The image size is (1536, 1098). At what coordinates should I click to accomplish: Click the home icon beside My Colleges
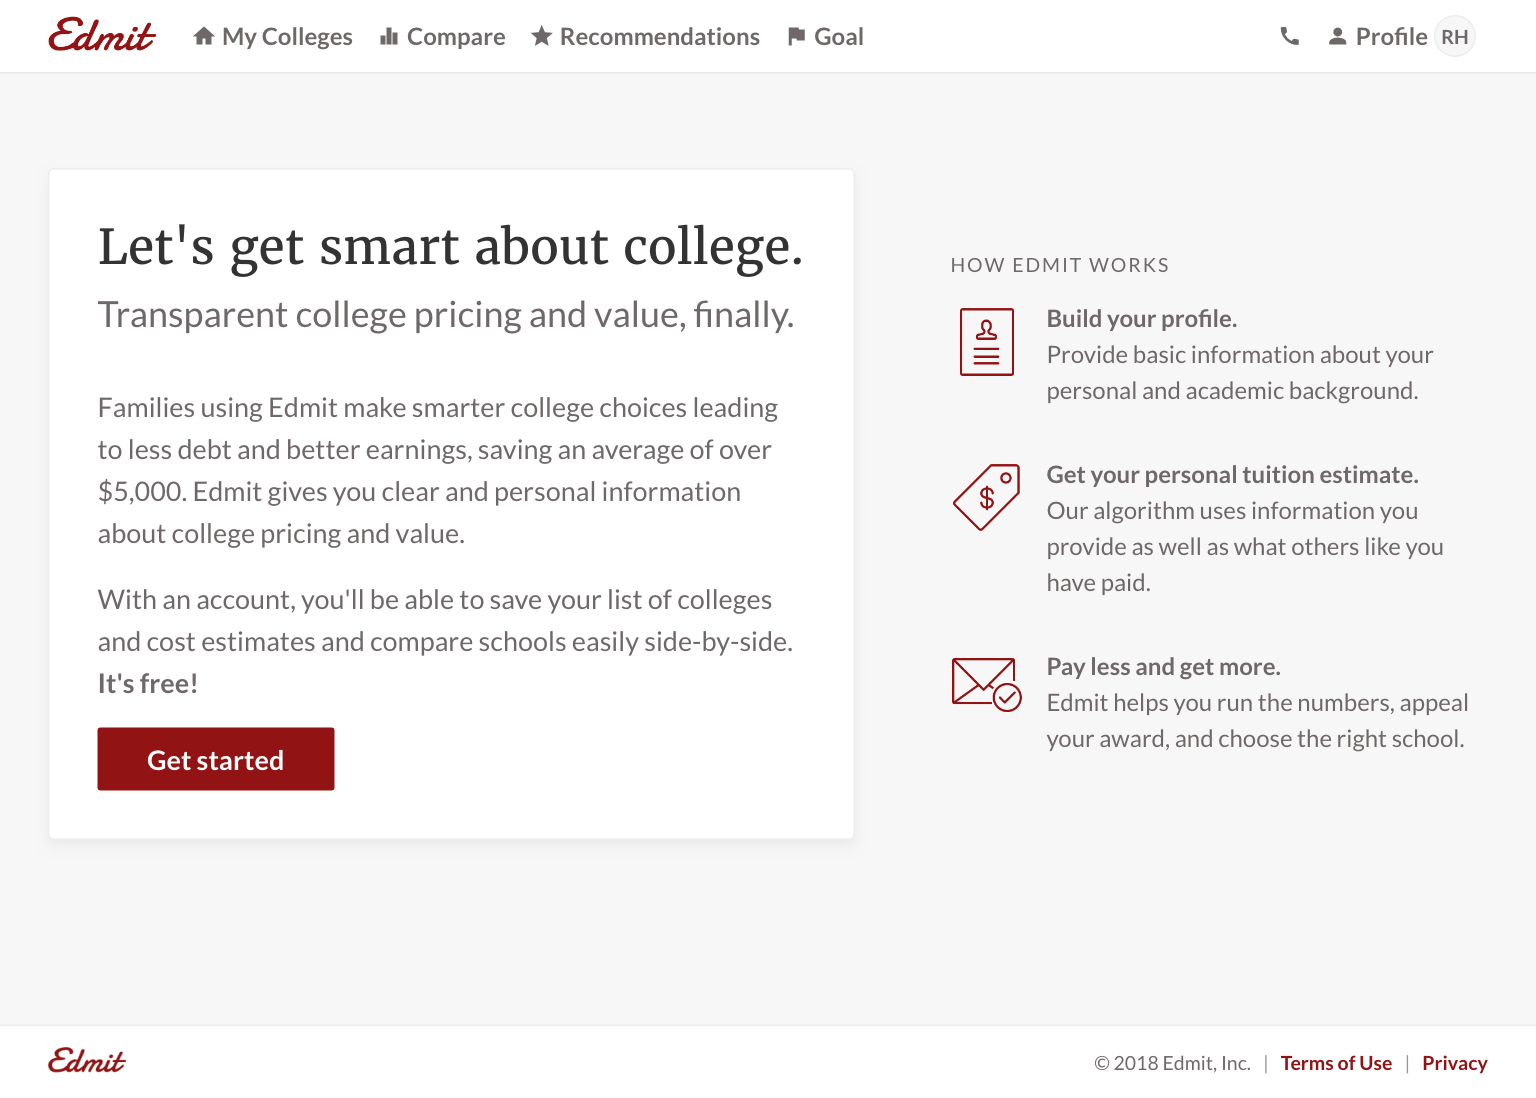(x=204, y=36)
